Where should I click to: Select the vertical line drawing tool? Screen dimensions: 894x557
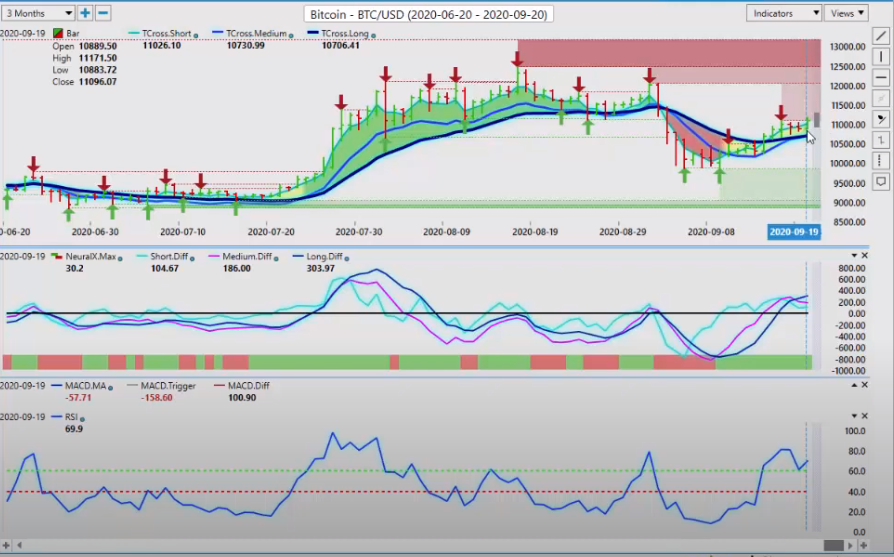click(881, 57)
